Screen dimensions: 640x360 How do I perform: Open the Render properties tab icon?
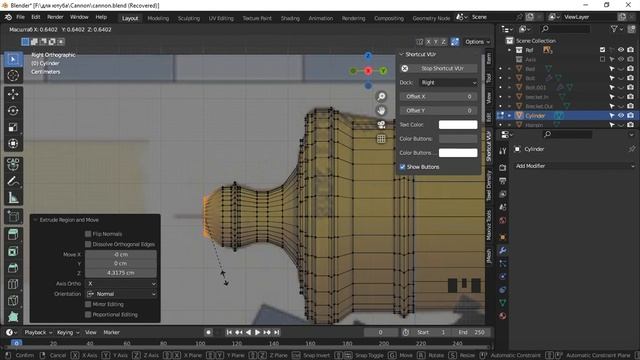pyautogui.click(x=503, y=168)
